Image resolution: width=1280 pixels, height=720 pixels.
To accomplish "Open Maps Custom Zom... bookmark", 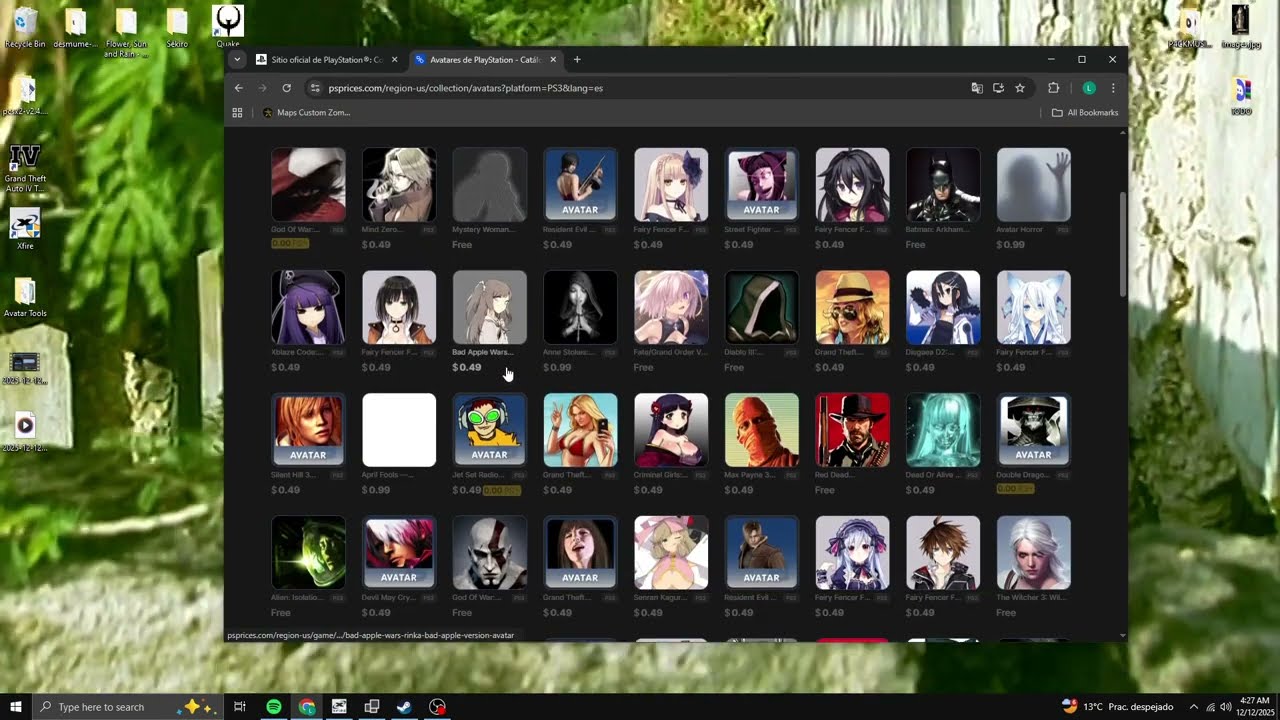I will tap(306, 113).
